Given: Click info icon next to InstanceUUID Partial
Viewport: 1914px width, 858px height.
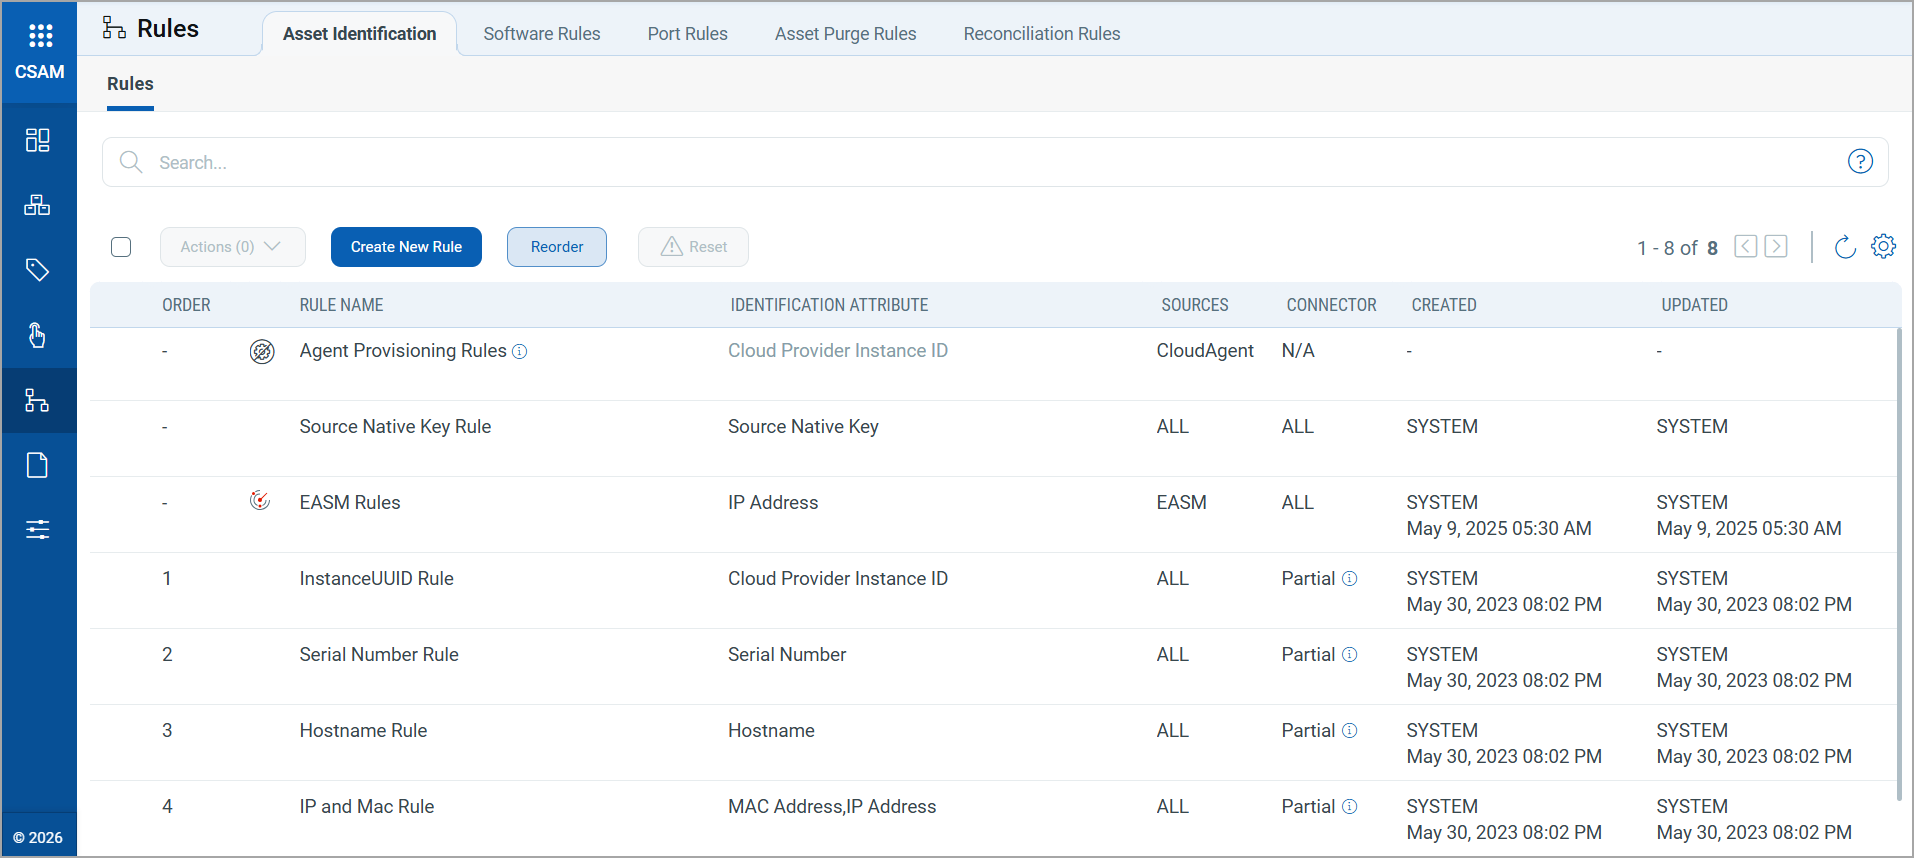Looking at the screenshot, I should [x=1349, y=578].
